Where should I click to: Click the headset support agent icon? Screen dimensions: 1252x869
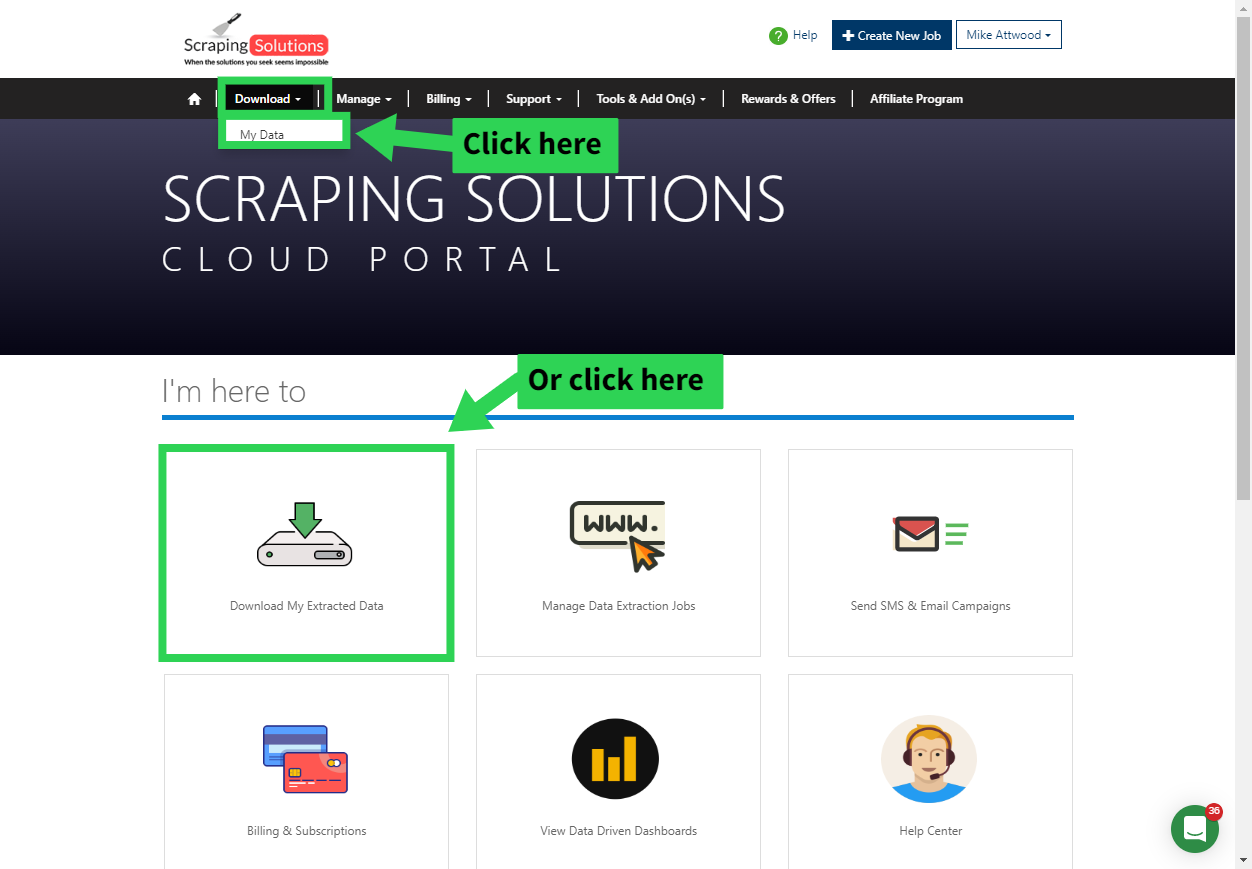tap(929, 759)
